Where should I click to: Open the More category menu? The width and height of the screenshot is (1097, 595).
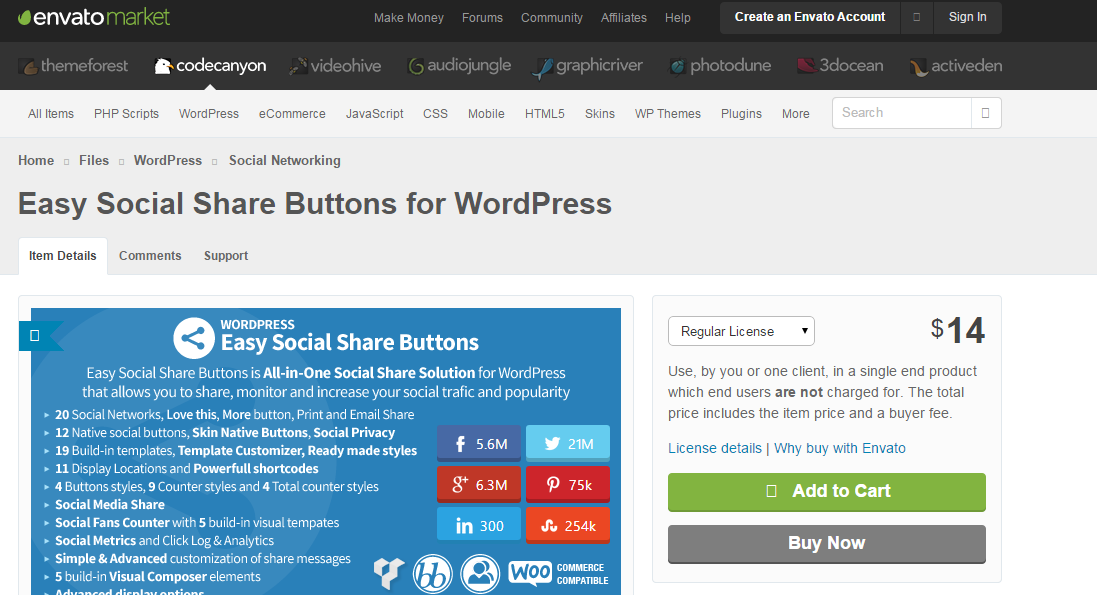(x=795, y=114)
